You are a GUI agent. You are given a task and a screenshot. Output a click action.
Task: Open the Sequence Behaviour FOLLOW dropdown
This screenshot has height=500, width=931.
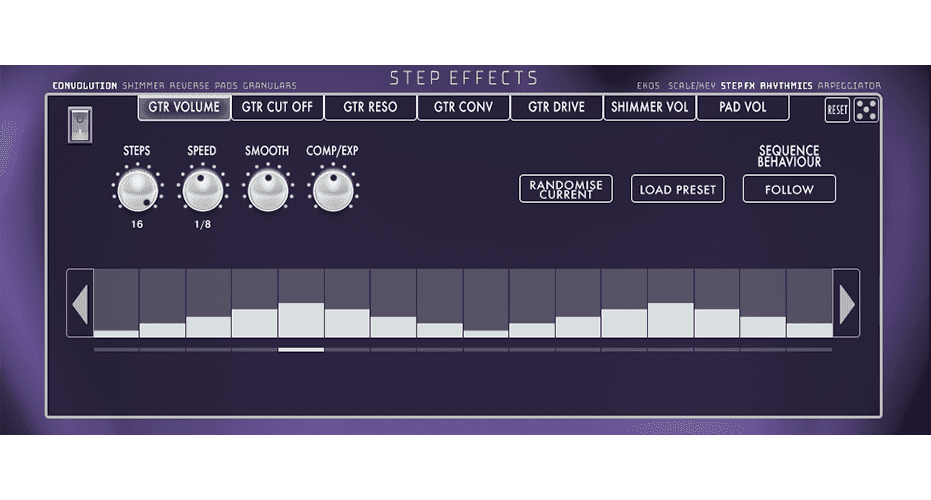789,189
